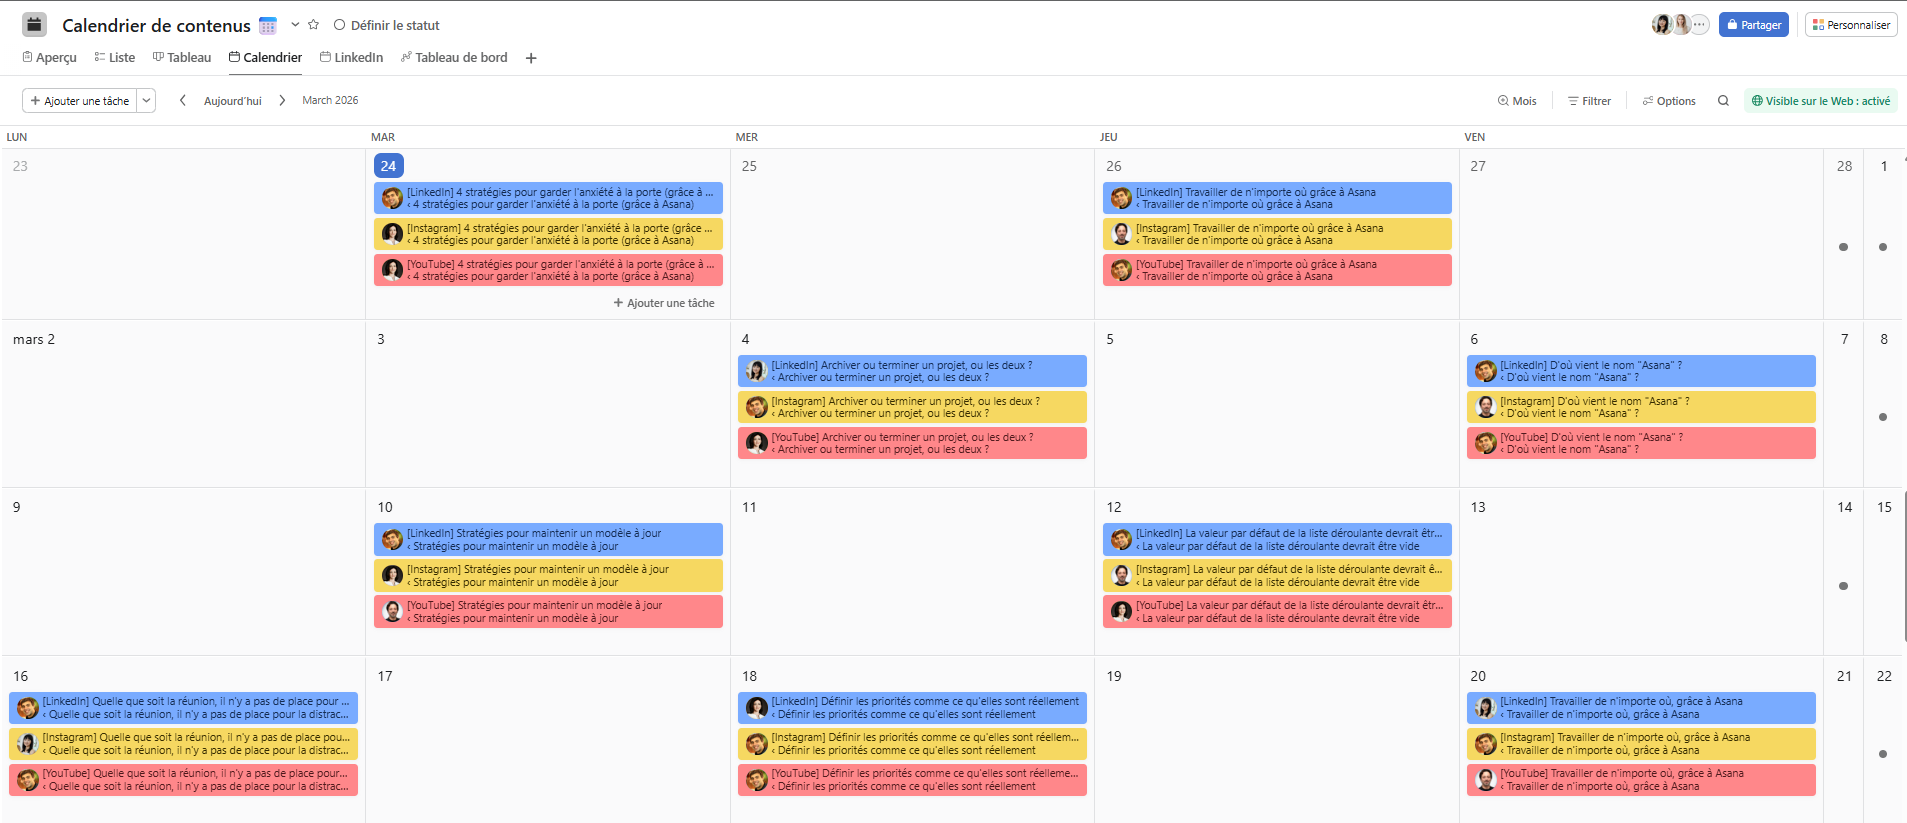Go to the previous month arrow
The width and height of the screenshot is (1907, 823).
(x=182, y=101)
